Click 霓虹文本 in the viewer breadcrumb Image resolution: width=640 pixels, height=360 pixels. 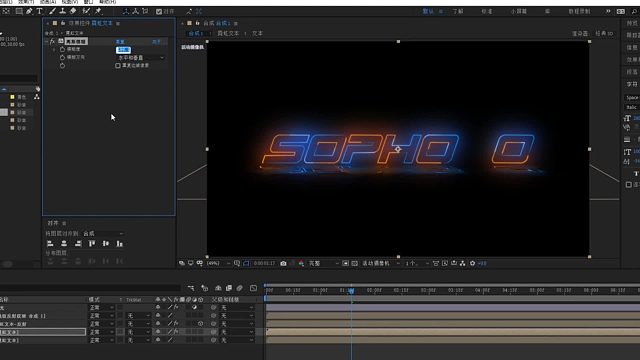coord(228,33)
